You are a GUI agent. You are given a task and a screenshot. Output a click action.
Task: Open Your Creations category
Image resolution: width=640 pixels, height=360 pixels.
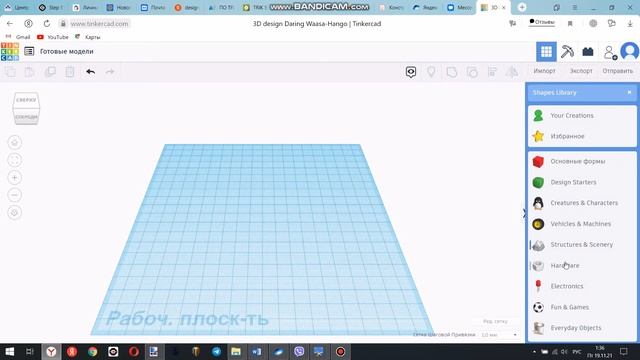click(582, 116)
